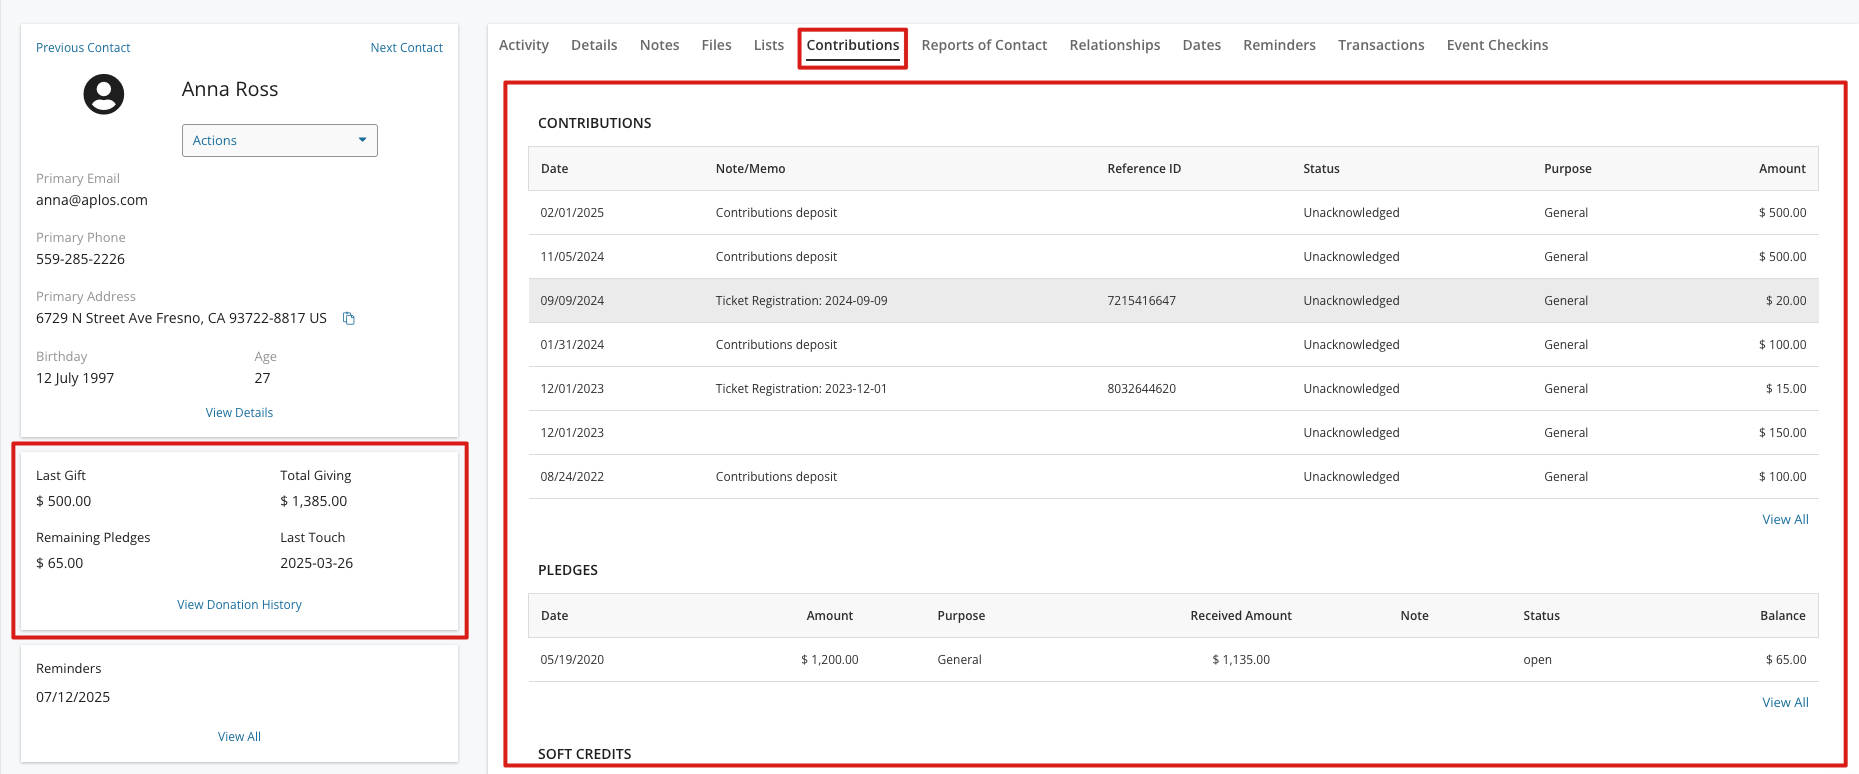1859x774 pixels.
Task: Select the Files tab
Action: click(717, 45)
